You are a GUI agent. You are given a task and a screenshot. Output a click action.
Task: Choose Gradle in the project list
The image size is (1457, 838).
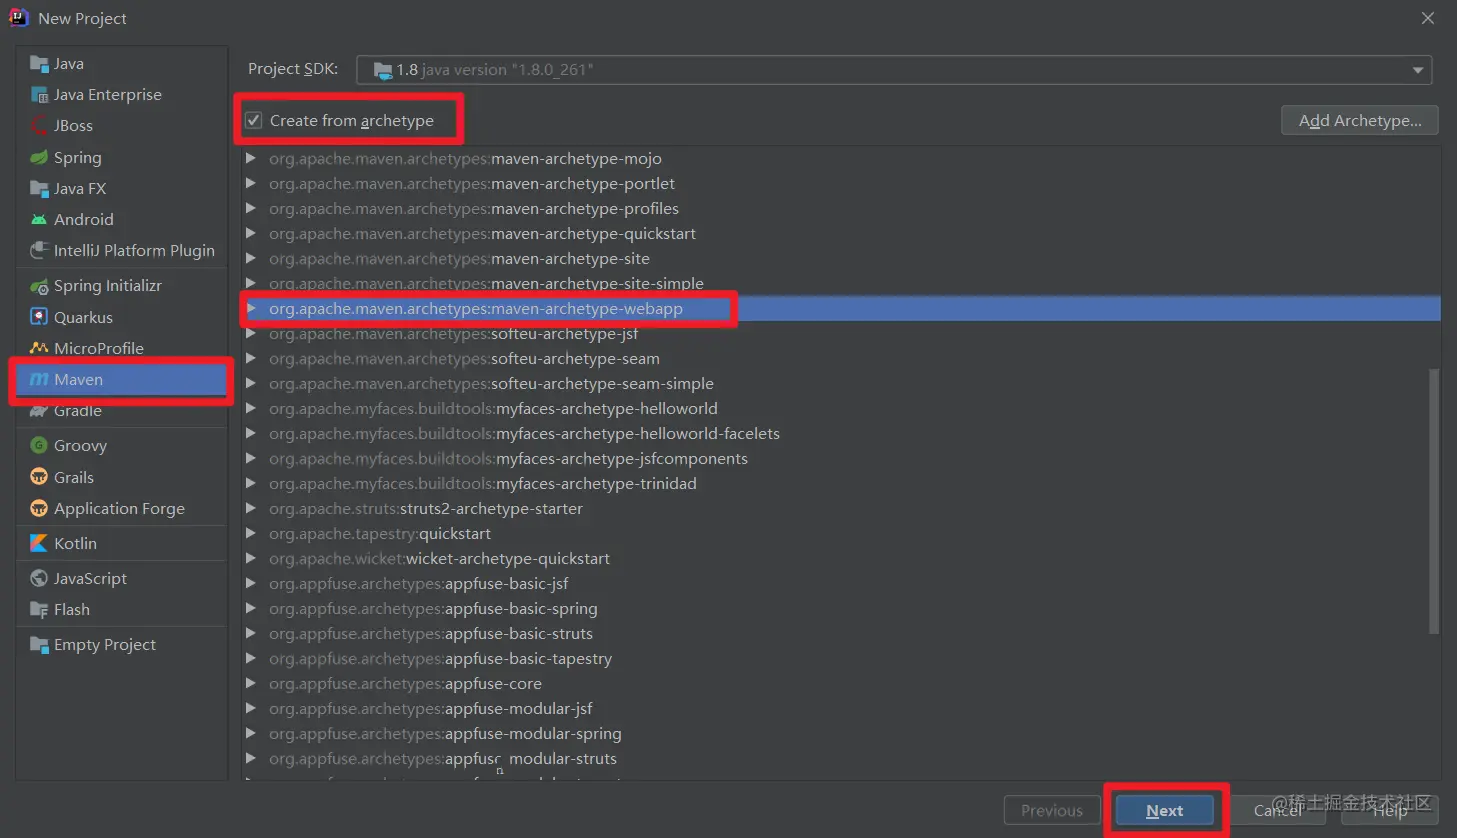pos(122,411)
